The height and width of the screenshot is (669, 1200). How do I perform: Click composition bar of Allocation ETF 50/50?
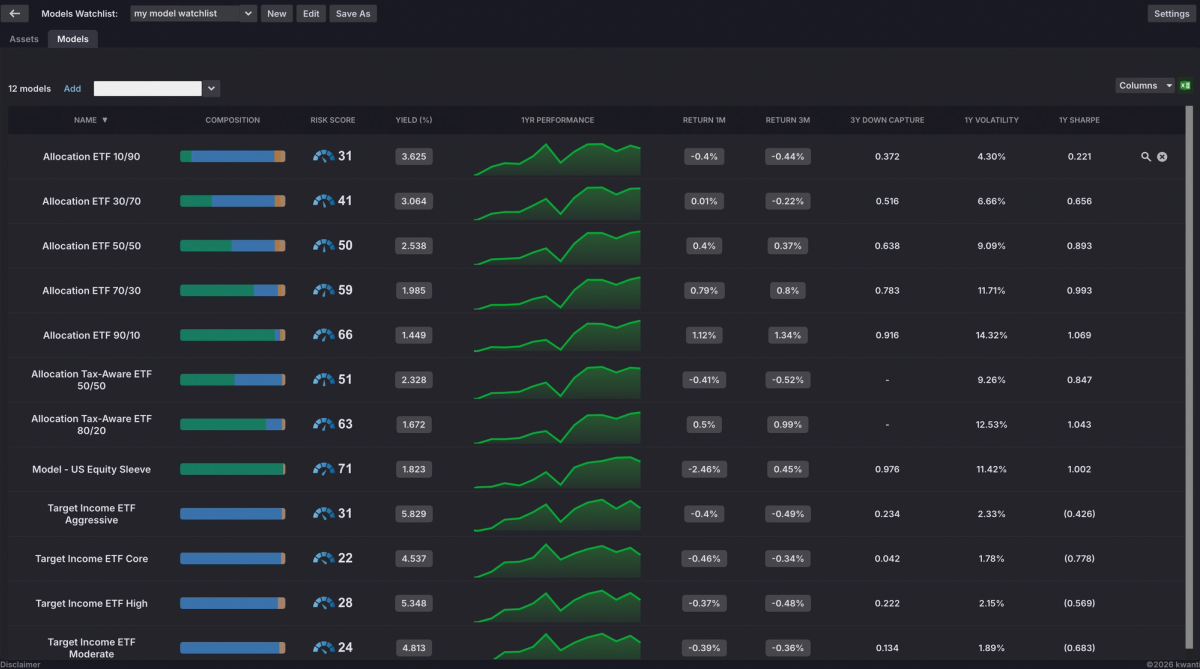233,245
